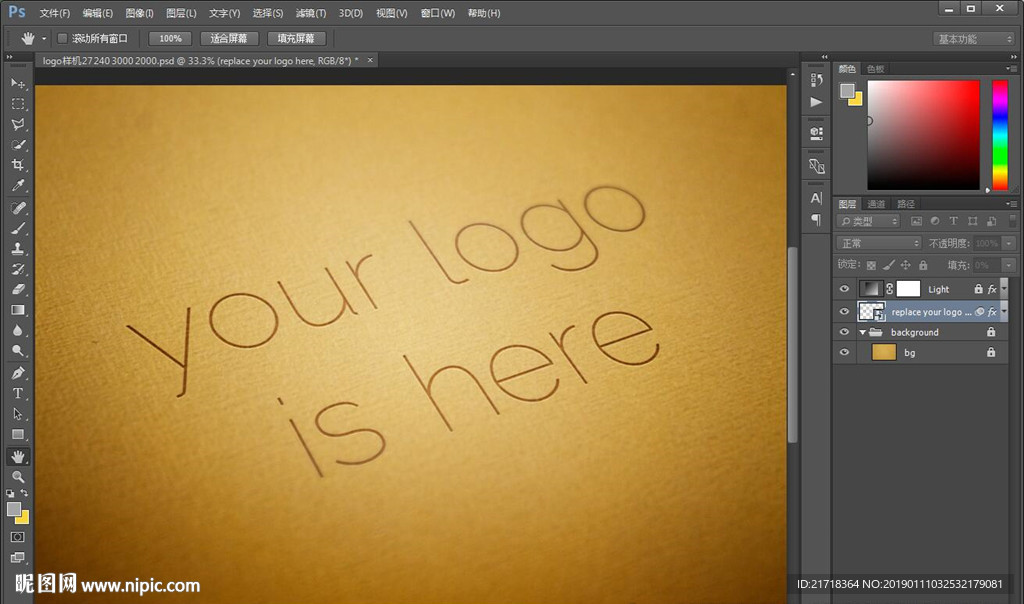Select the Eyedropper tool

[18, 185]
